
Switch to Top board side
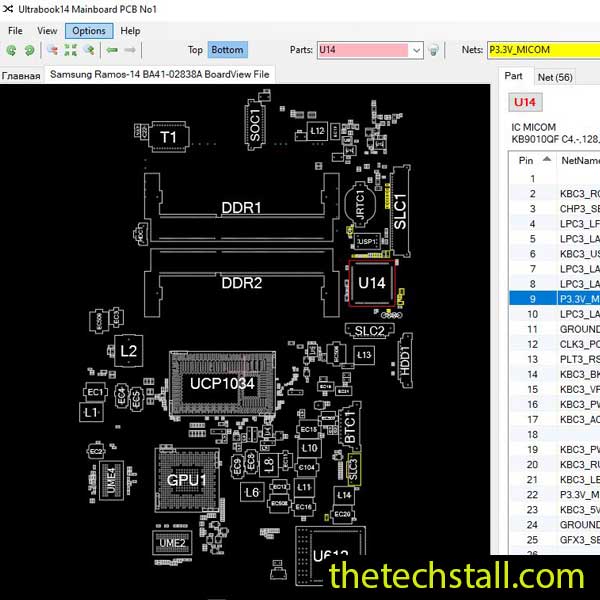(x=195, y=50)
